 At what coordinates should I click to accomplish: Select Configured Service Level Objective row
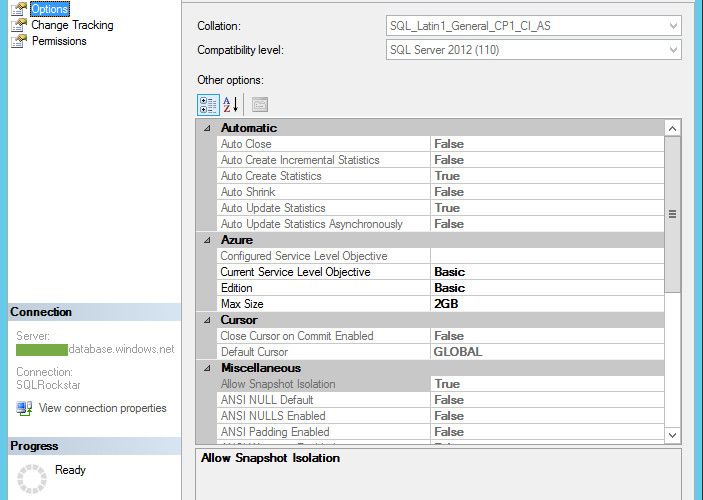pos(440,256)
